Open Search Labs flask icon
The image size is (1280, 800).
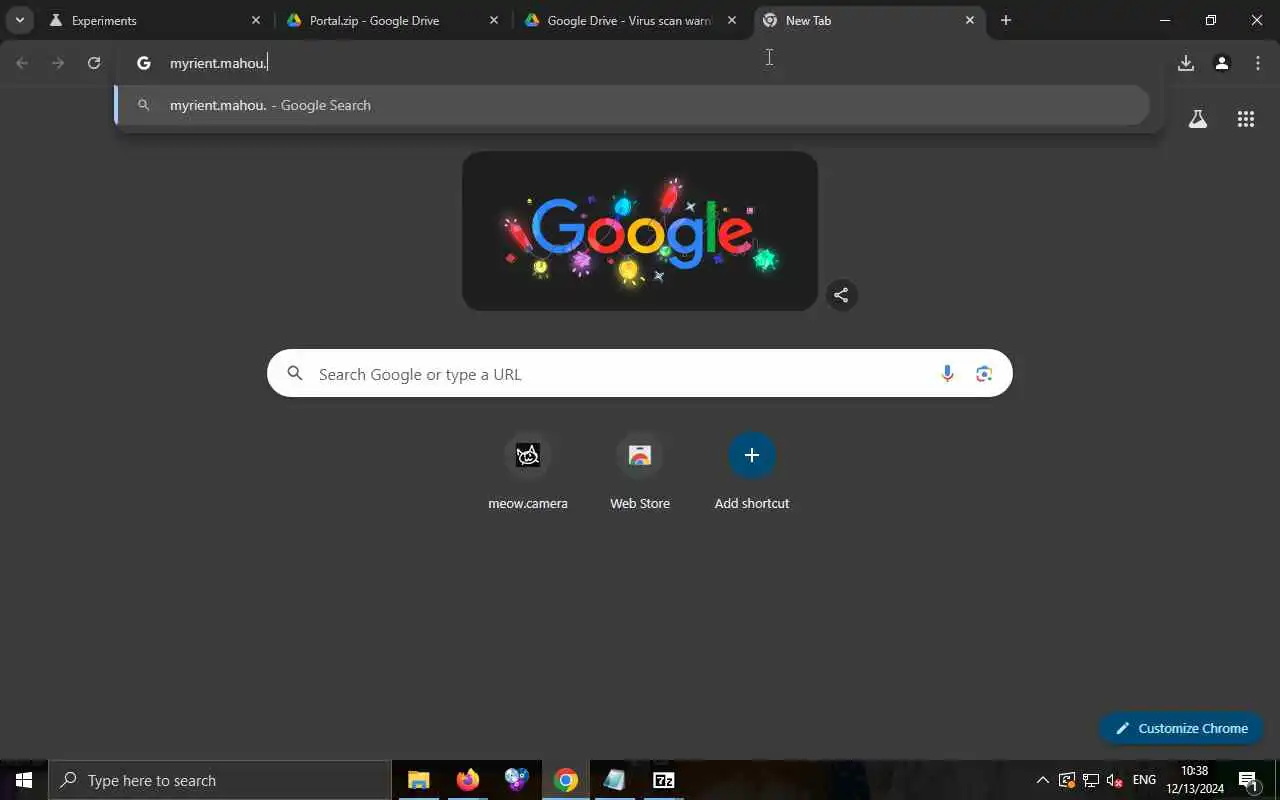click(1198, 119)
